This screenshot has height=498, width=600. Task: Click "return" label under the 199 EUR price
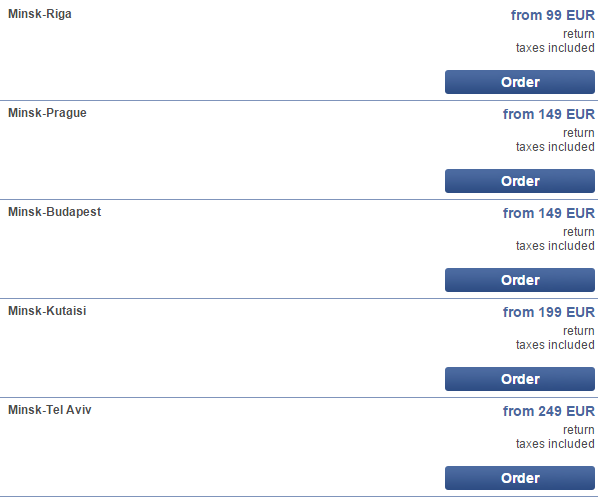click(x=578, y=331)
